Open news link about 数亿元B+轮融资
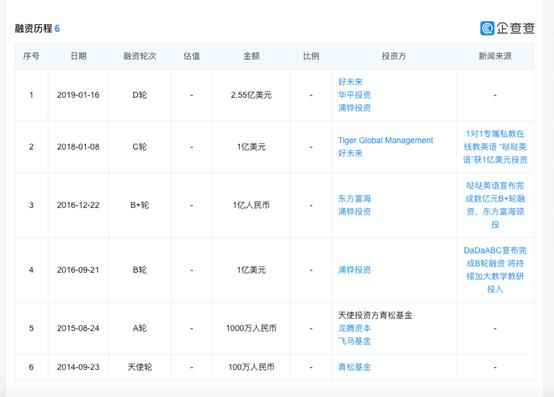The height and width of the screenshot is (397, 554). tap(495, 205)
